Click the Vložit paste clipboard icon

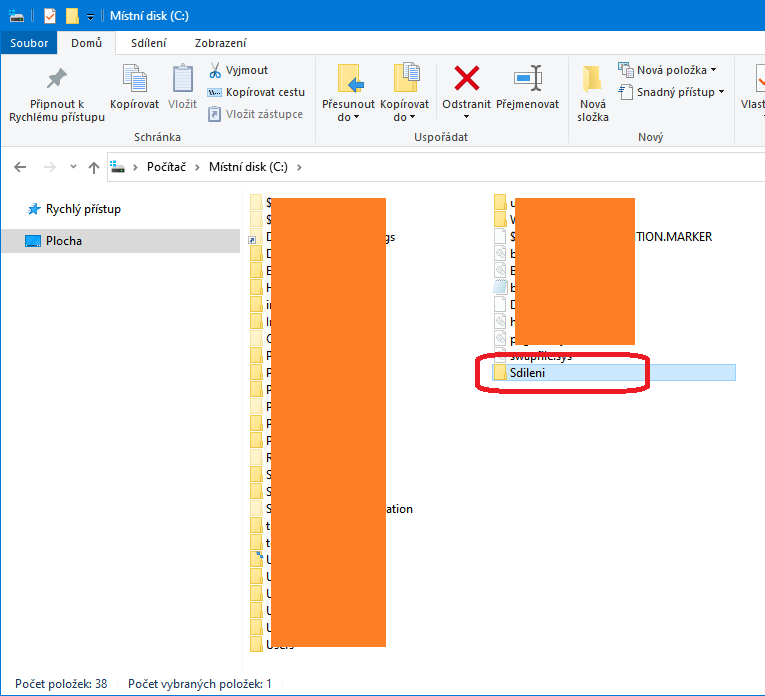pos(182,78)
